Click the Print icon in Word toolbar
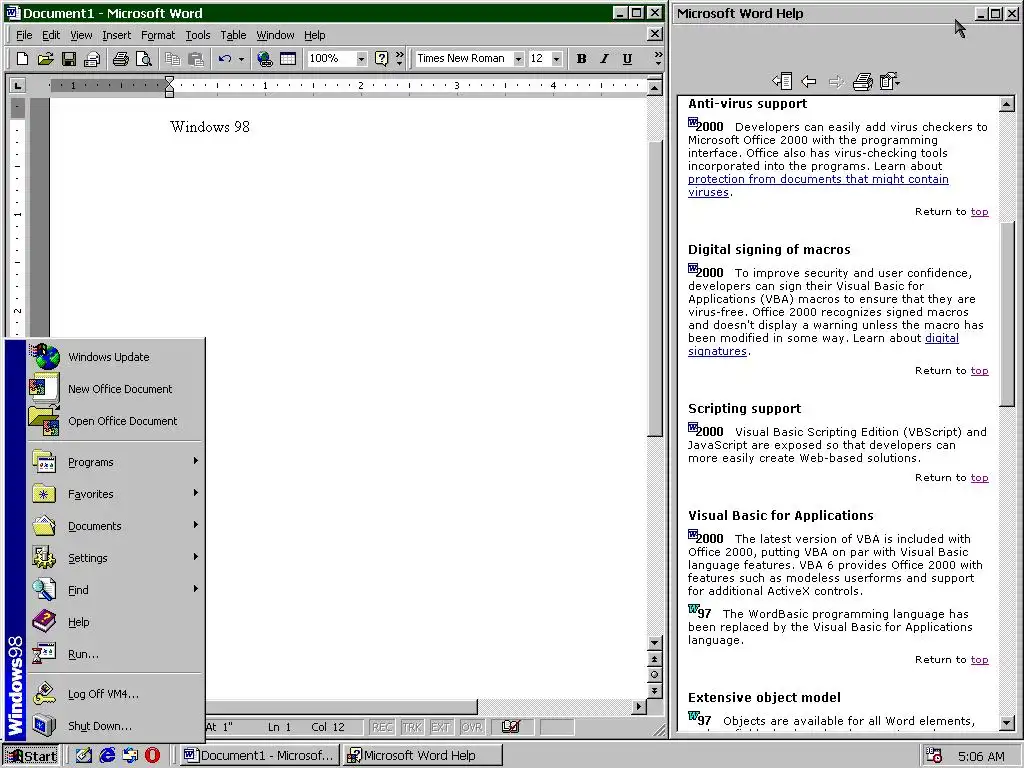1024x768 pixels. click(x=120, y=59)
